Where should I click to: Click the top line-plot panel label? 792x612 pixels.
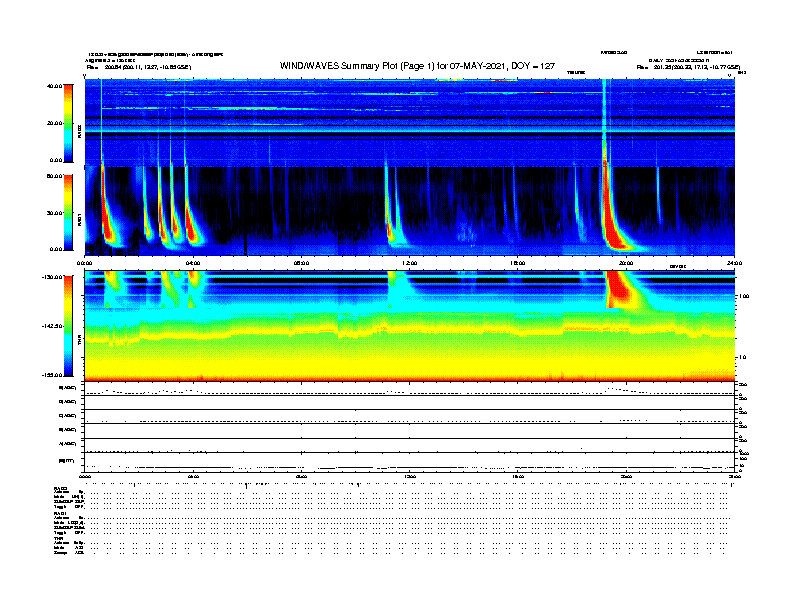tap(68, 388)
